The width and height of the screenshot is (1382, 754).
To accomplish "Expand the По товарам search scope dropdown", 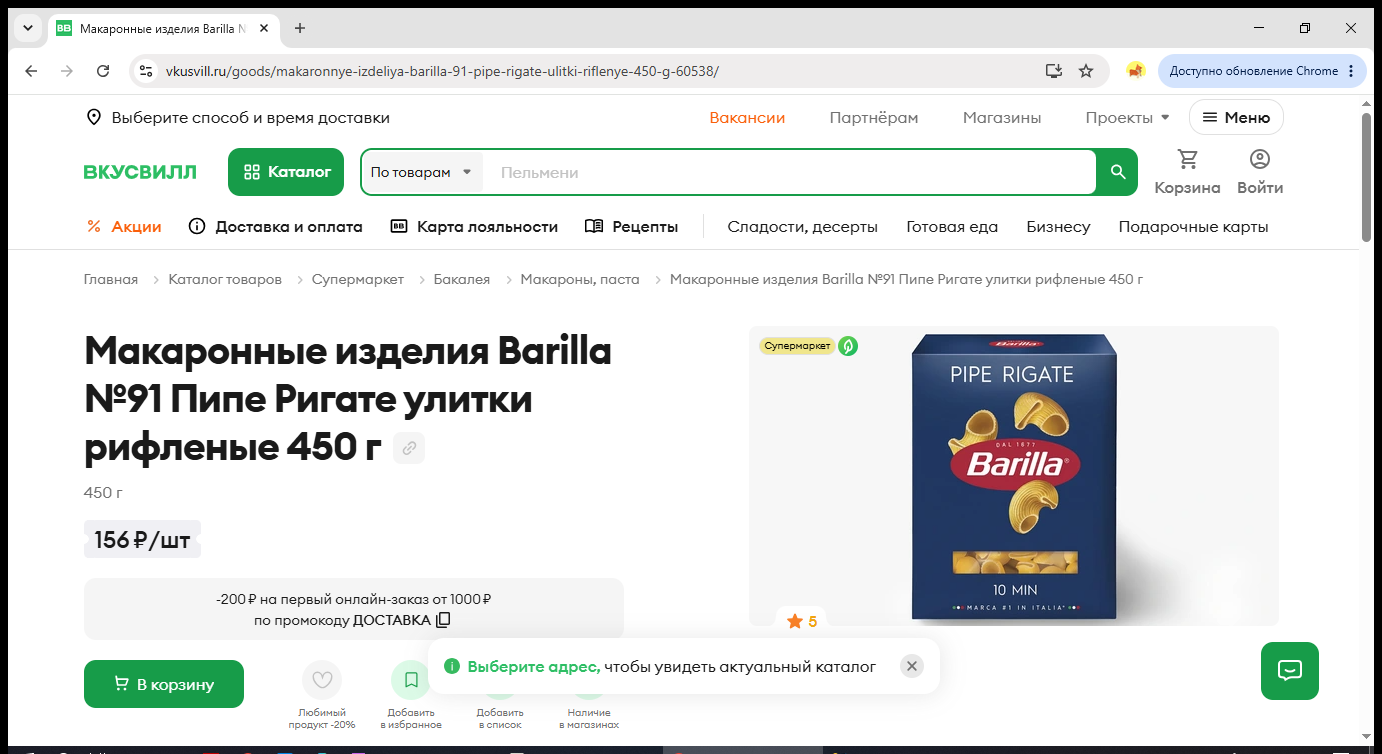I will coord(421,172).
